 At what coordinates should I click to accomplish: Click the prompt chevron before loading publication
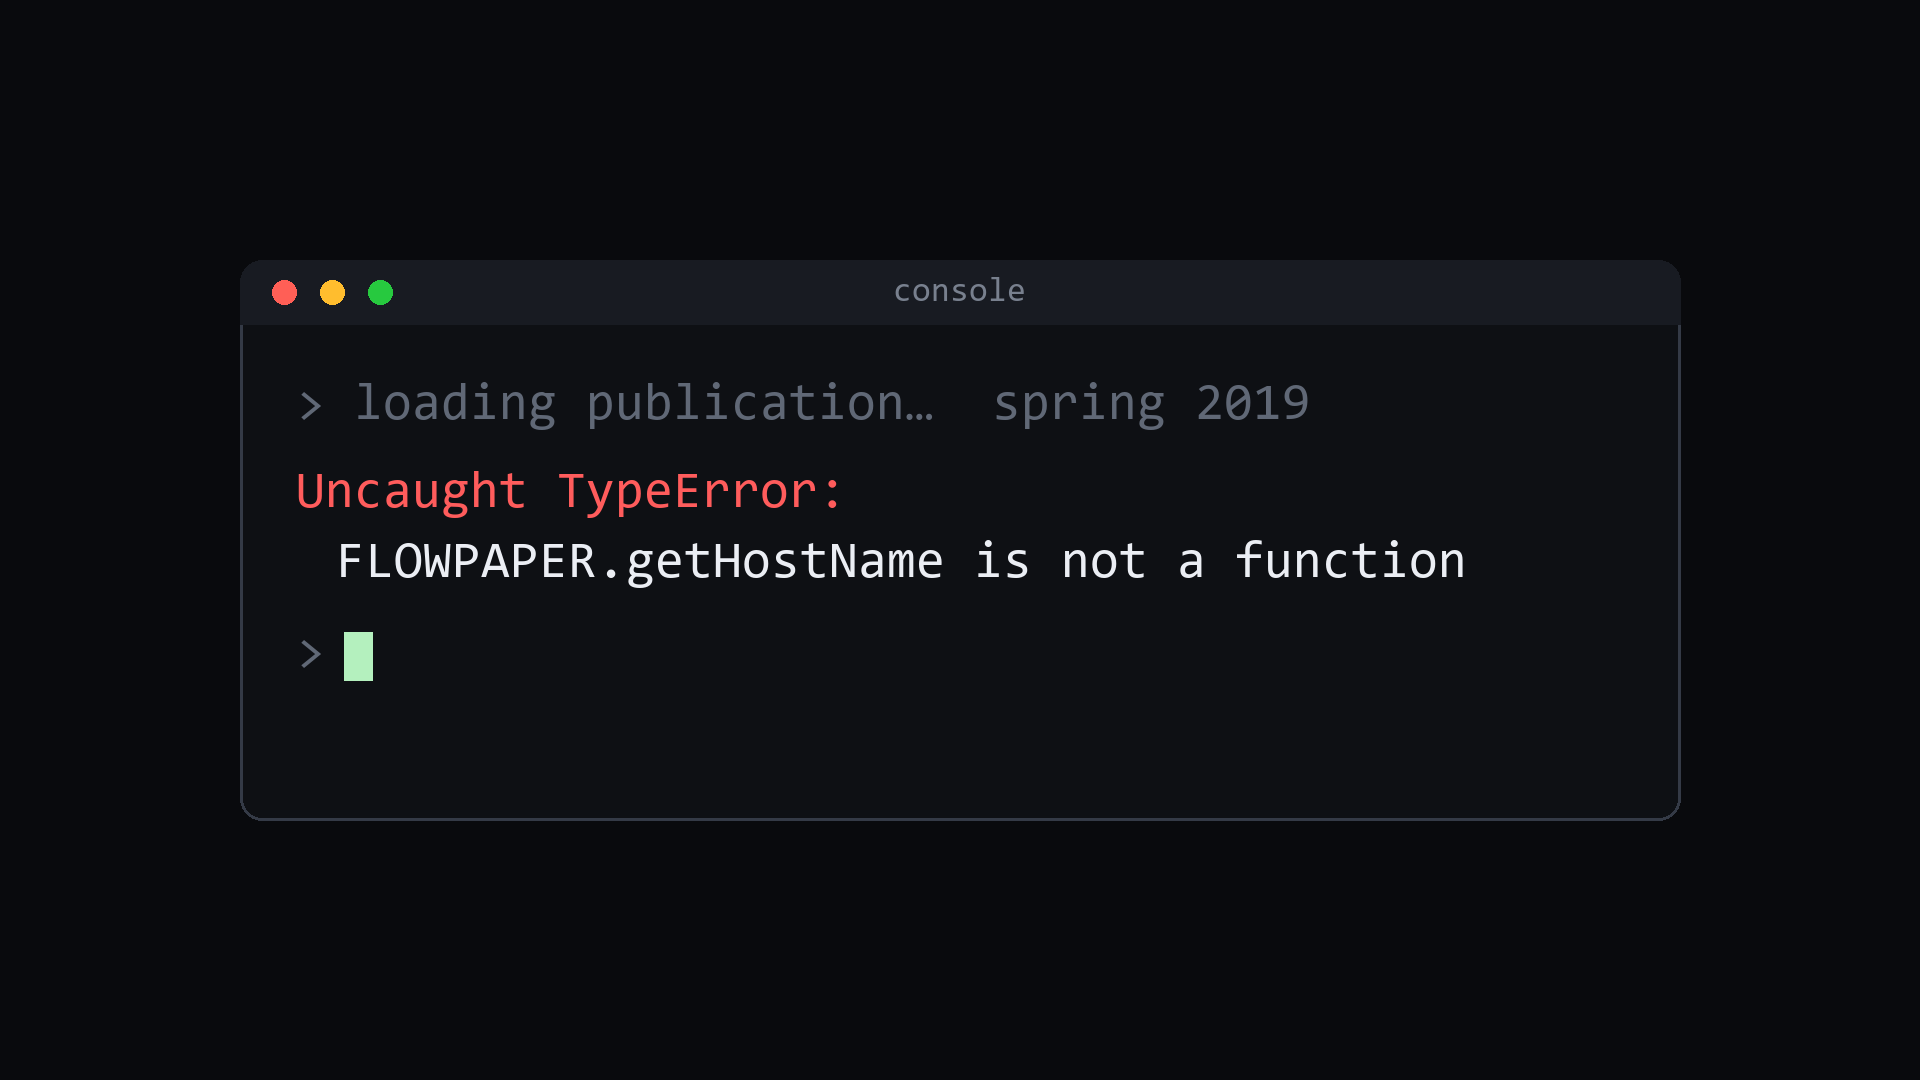[x=311, y=406]
